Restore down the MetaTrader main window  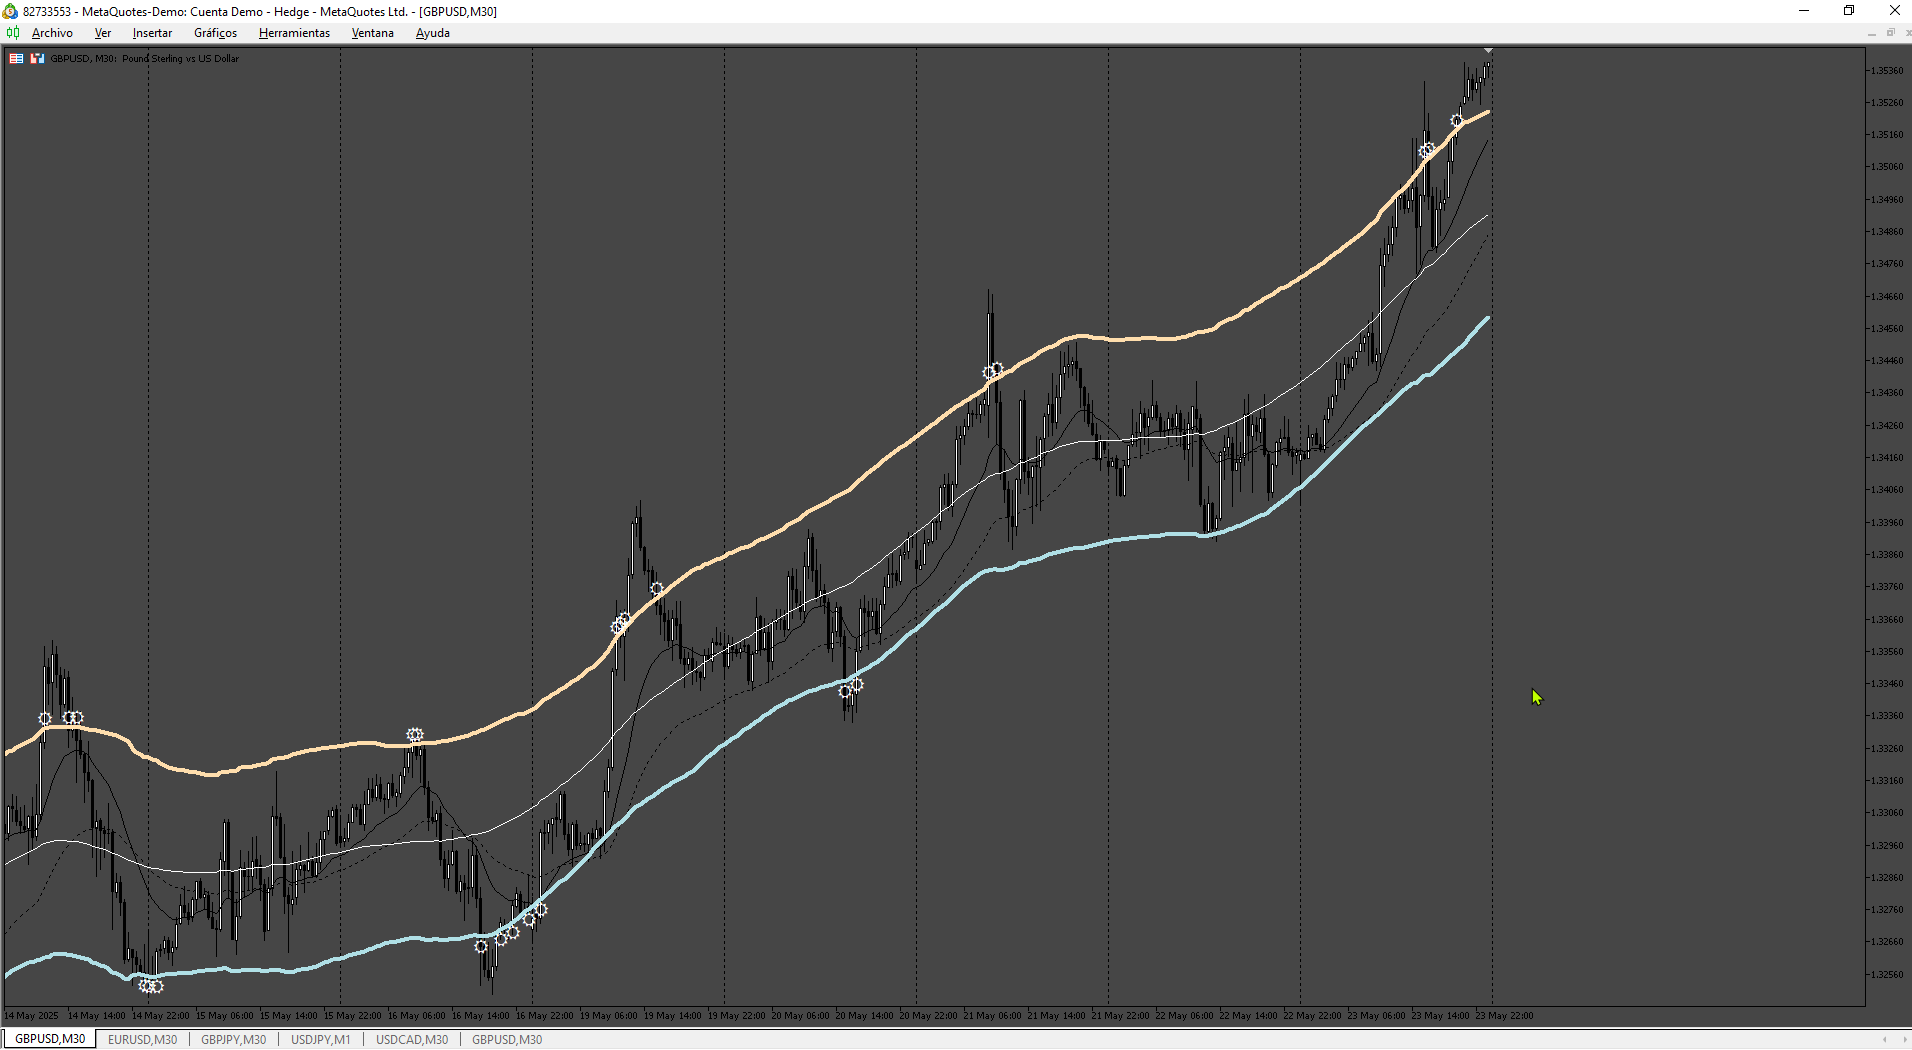(x=1849, y=11)
